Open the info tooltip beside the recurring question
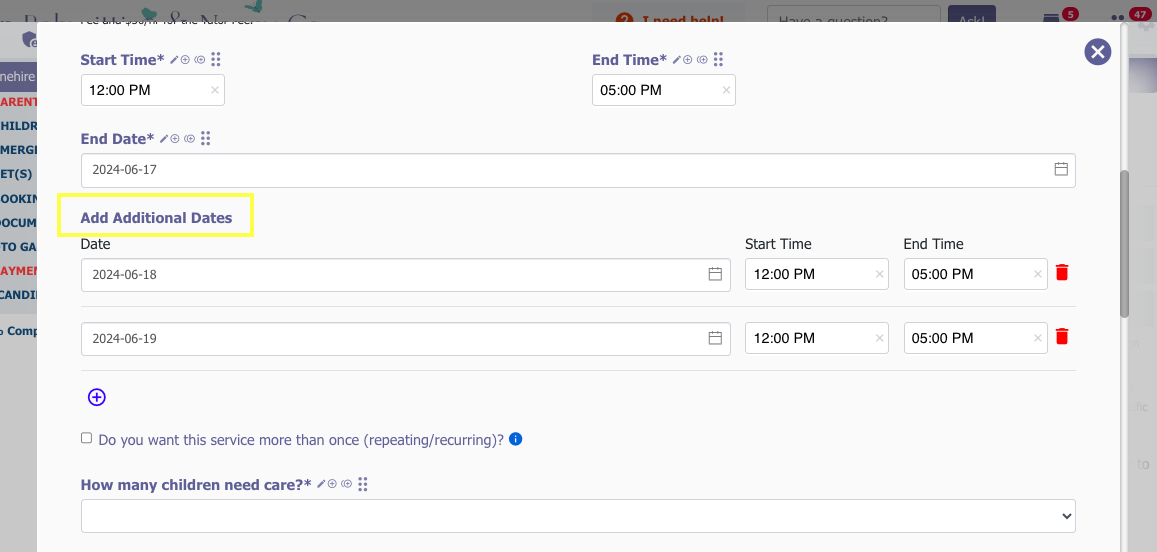Viewport: 1157px width, 552px height. click(515, 439)
